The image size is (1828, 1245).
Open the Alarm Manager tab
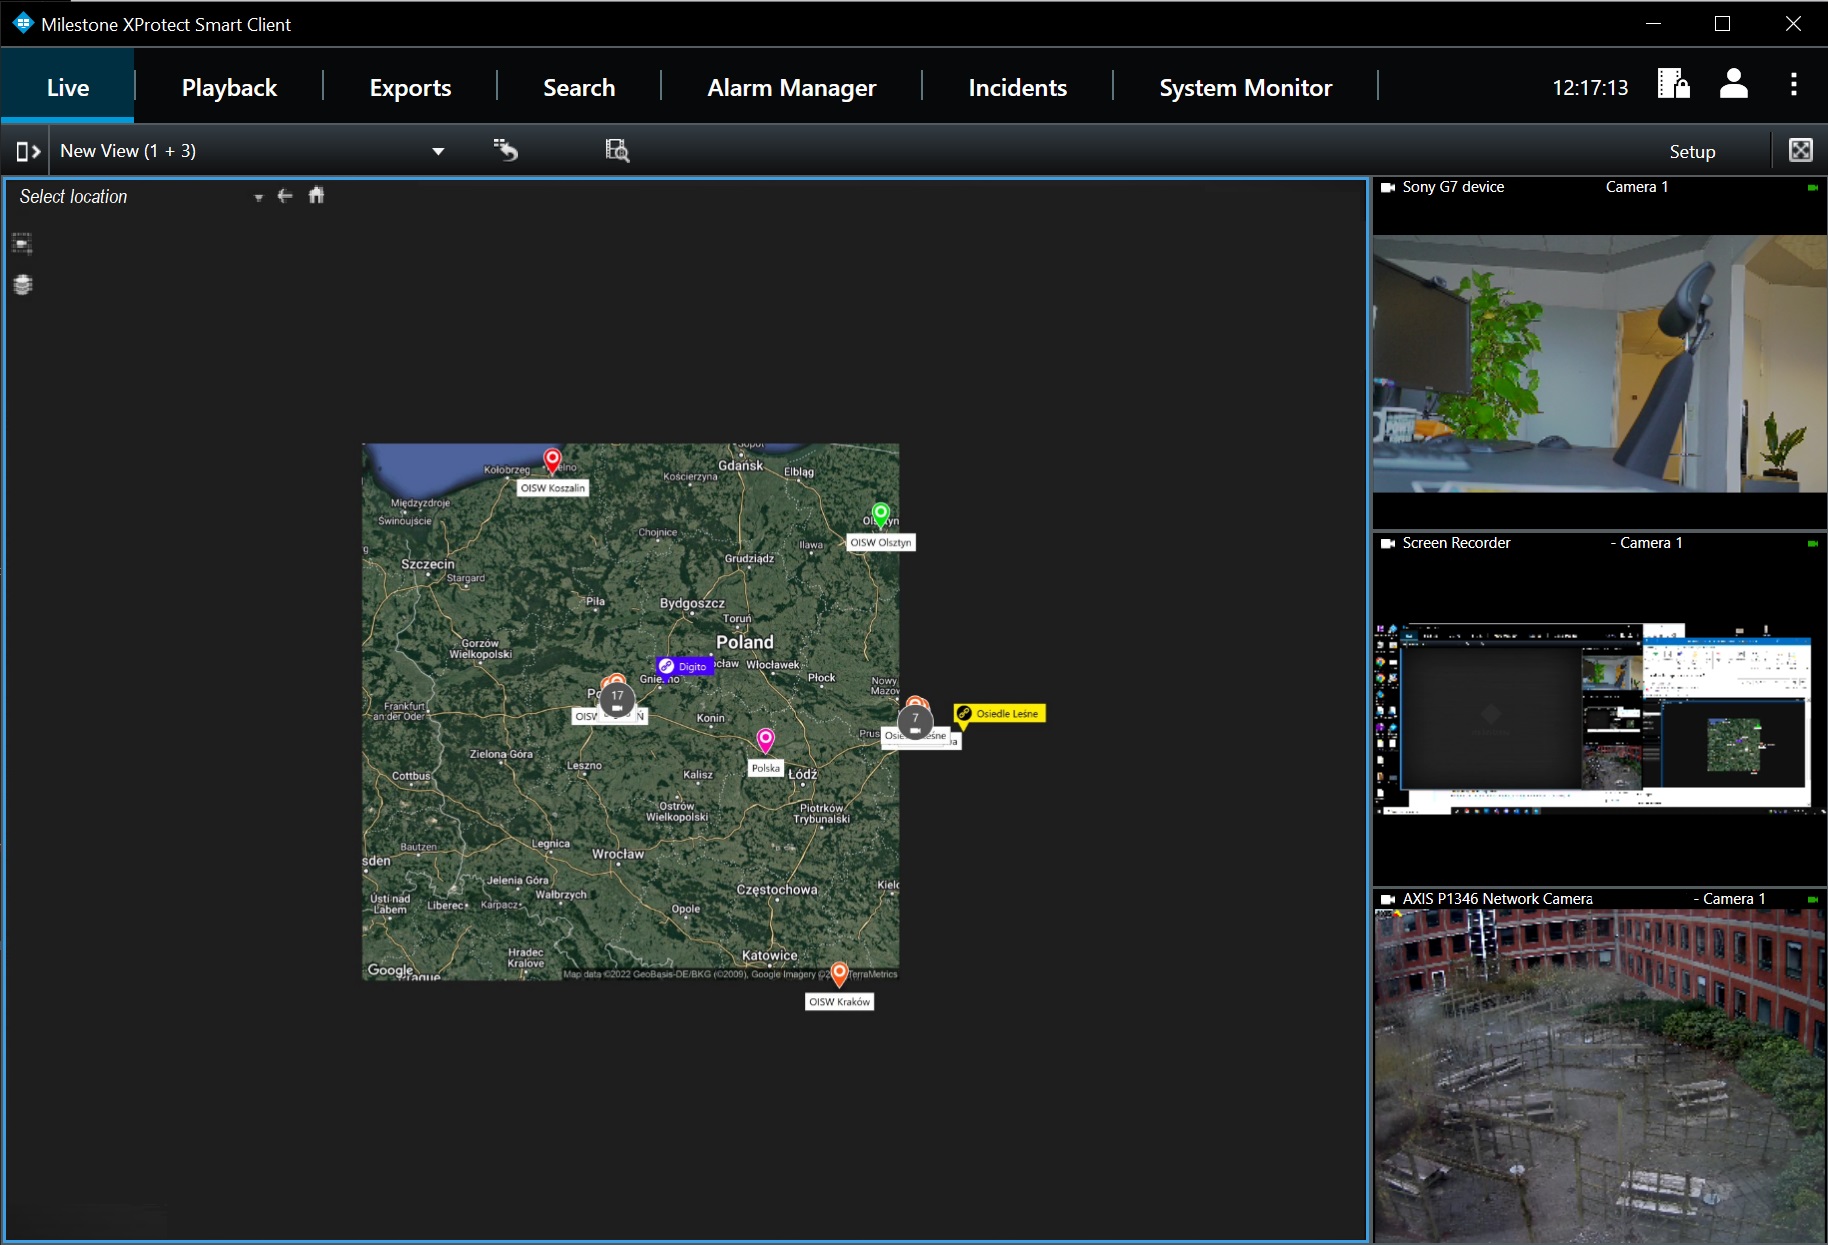point(791,88)
